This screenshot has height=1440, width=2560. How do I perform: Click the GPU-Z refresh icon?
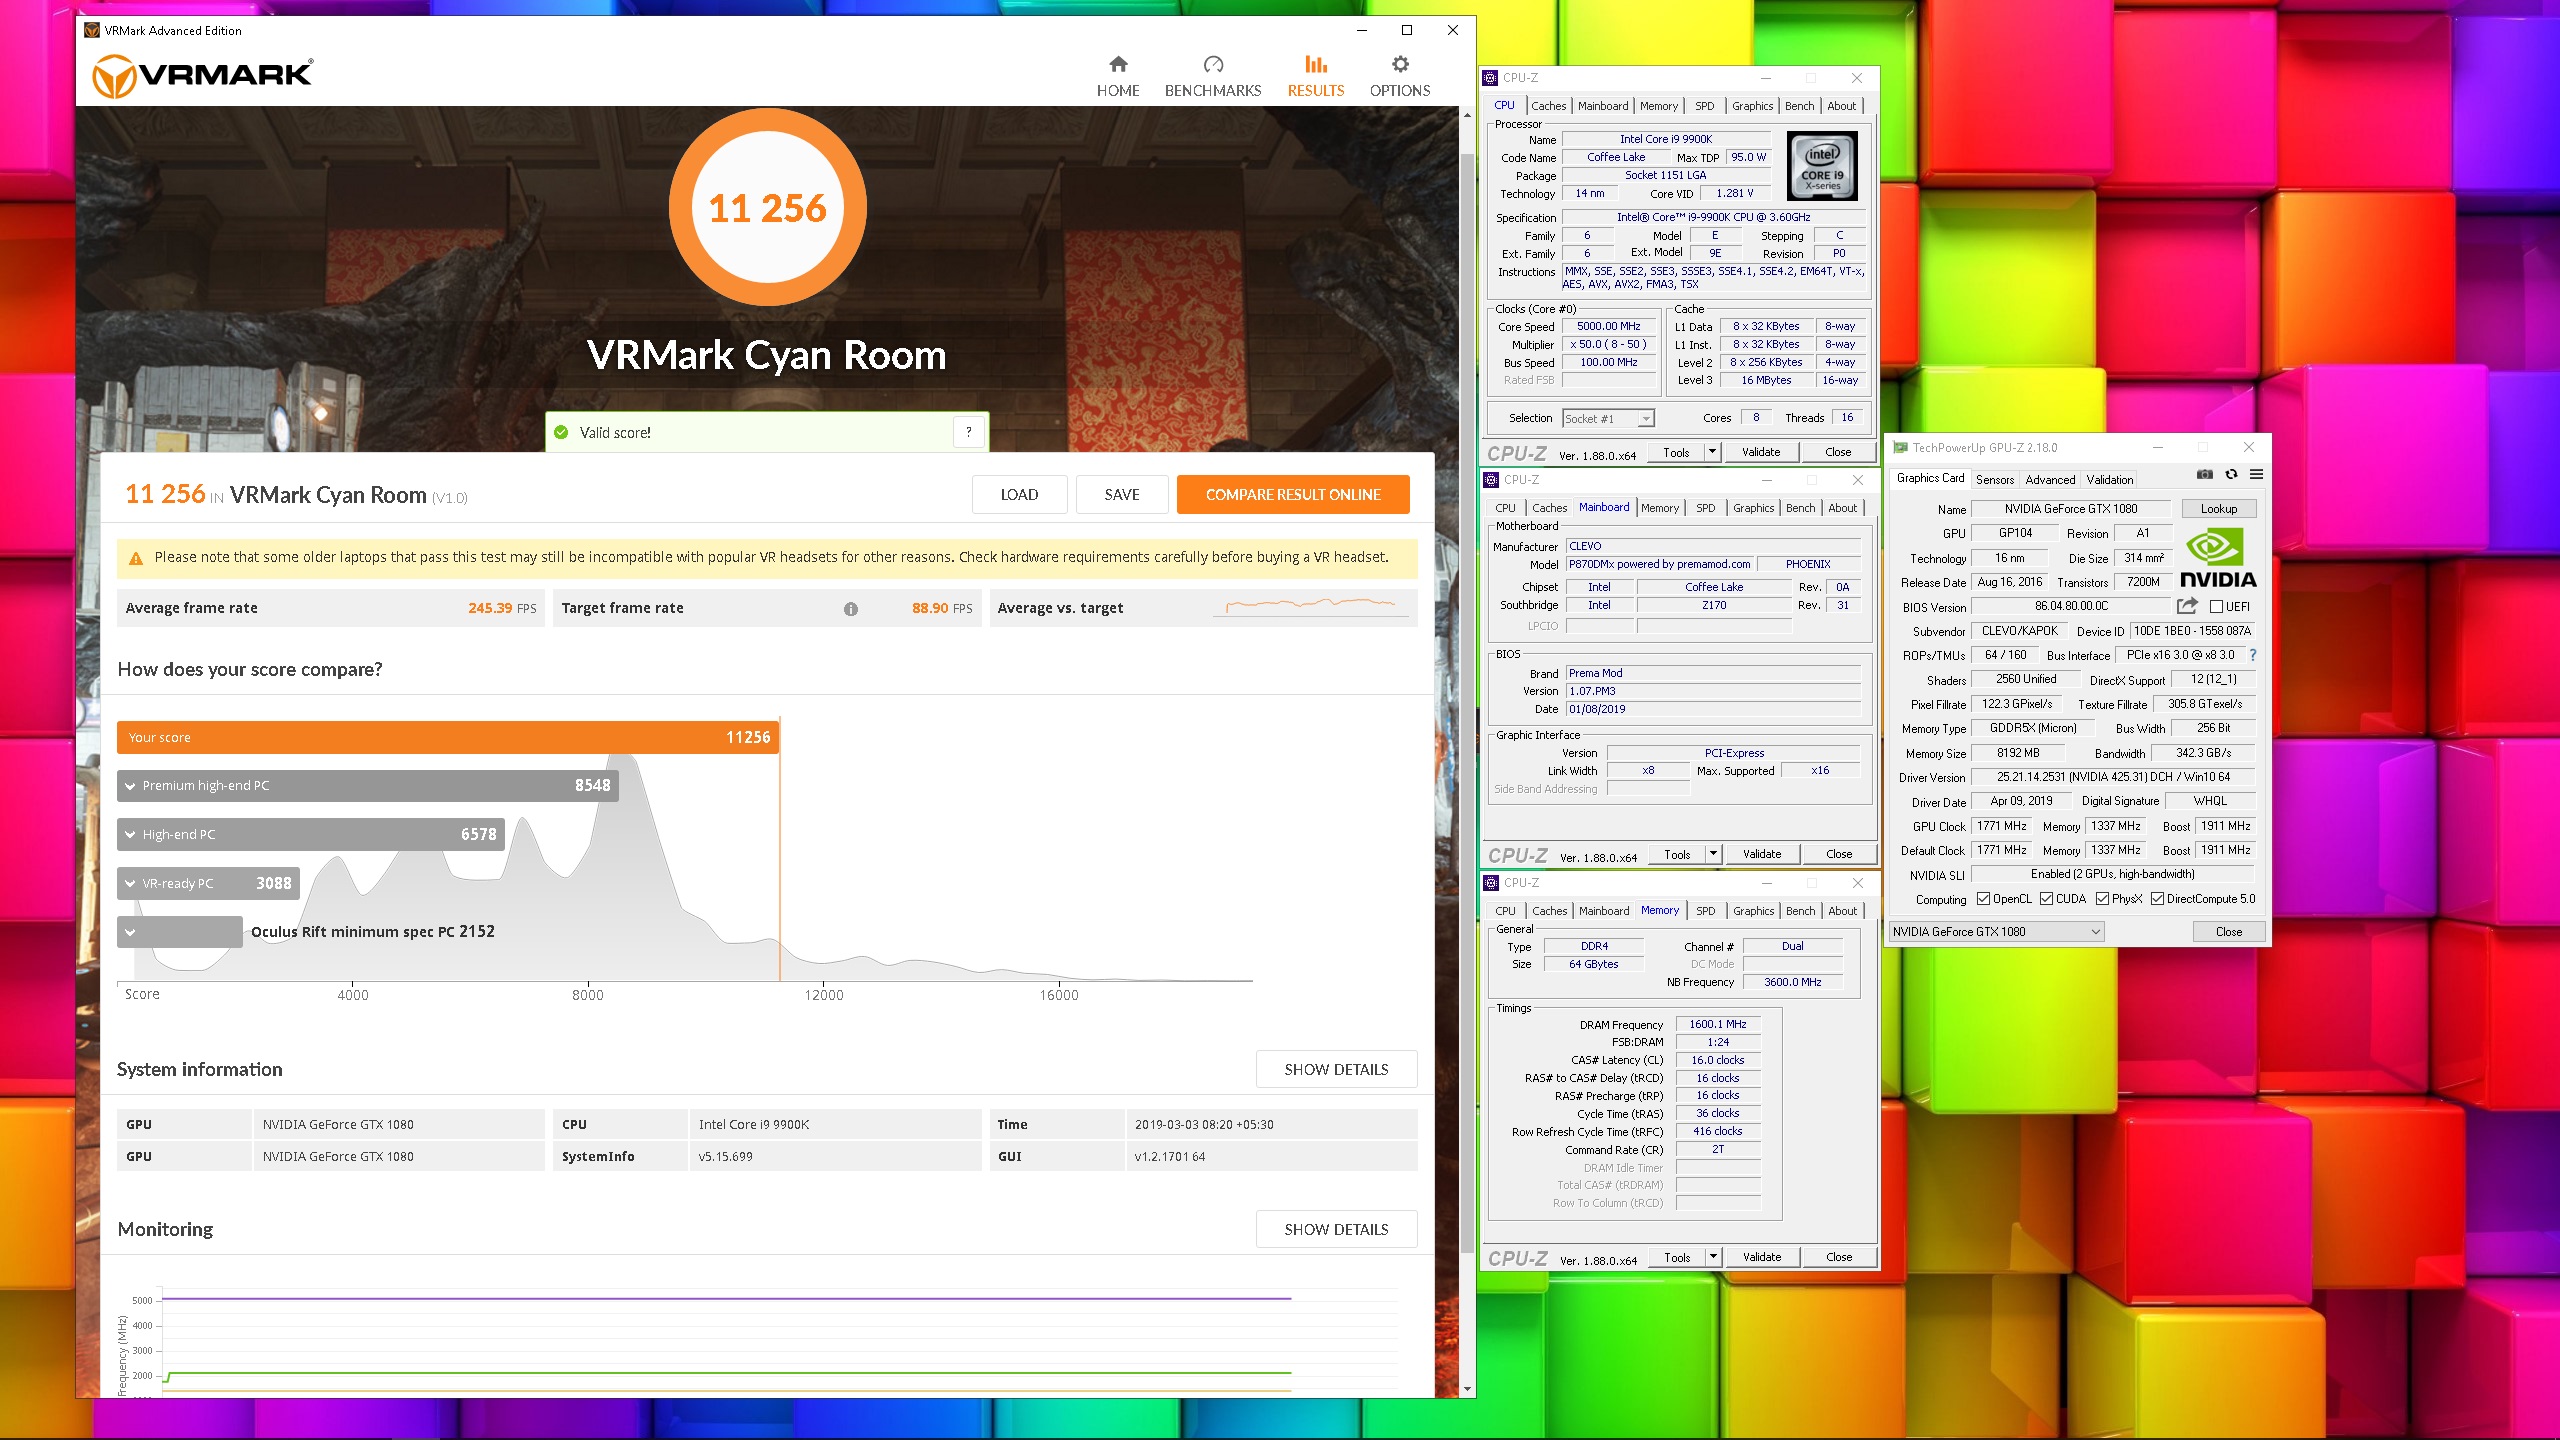click(2231, 474)
